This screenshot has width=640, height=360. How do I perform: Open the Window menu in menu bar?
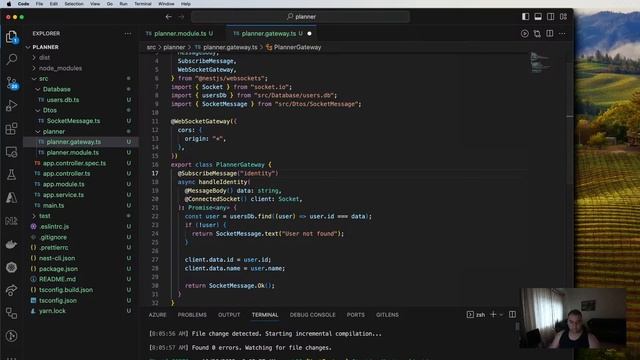(x=166, y=4)
